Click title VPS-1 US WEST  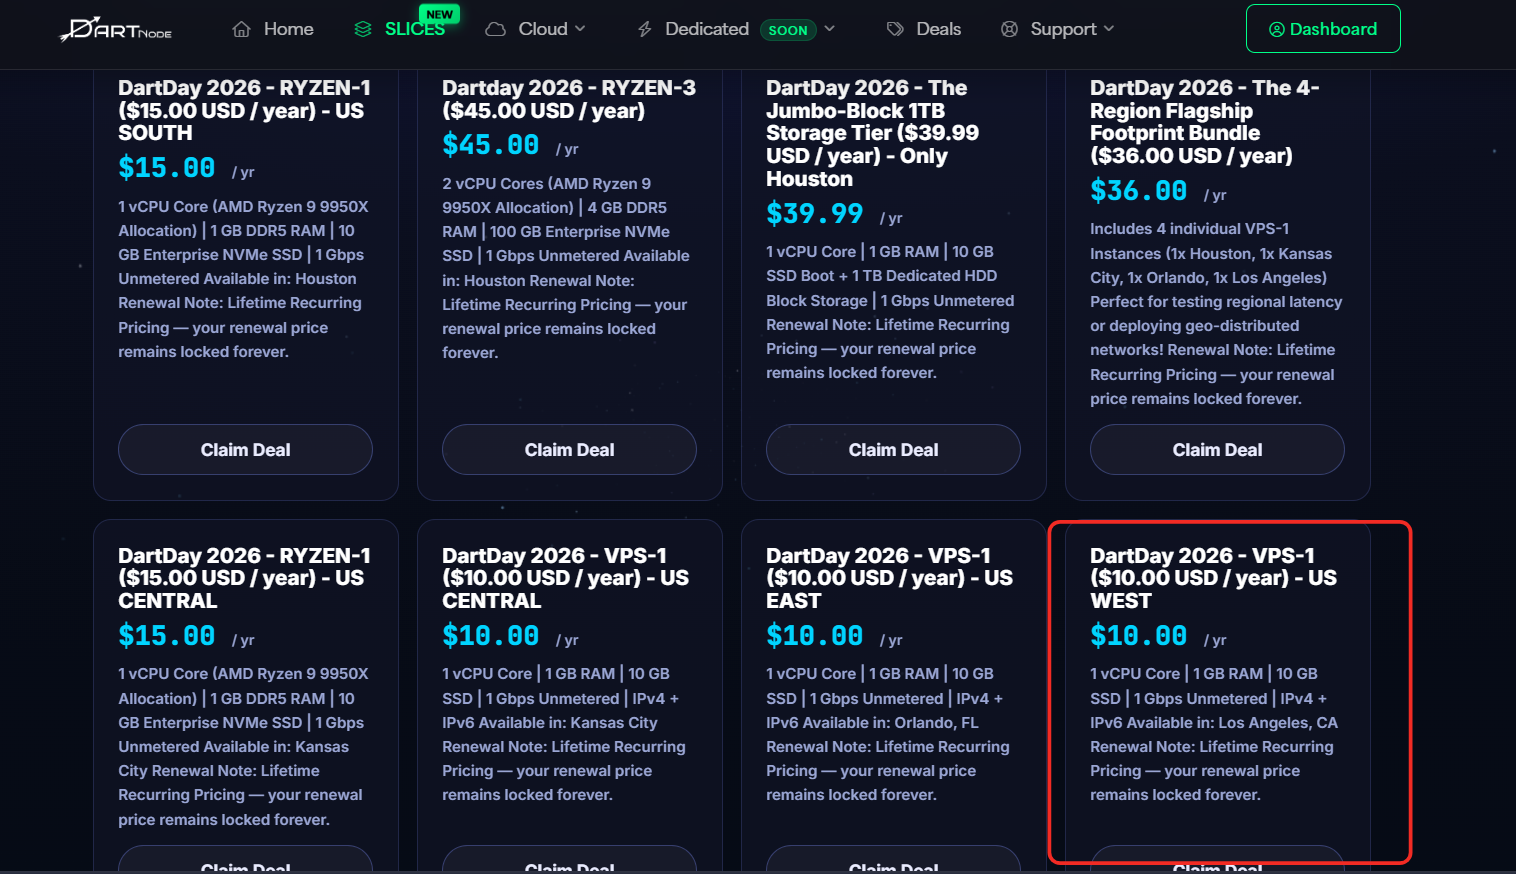click(1213, 578)
